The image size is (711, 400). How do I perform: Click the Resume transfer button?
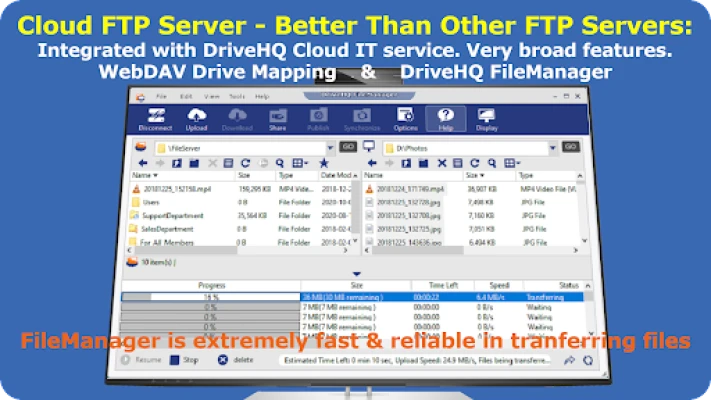[x=141, y=360]
